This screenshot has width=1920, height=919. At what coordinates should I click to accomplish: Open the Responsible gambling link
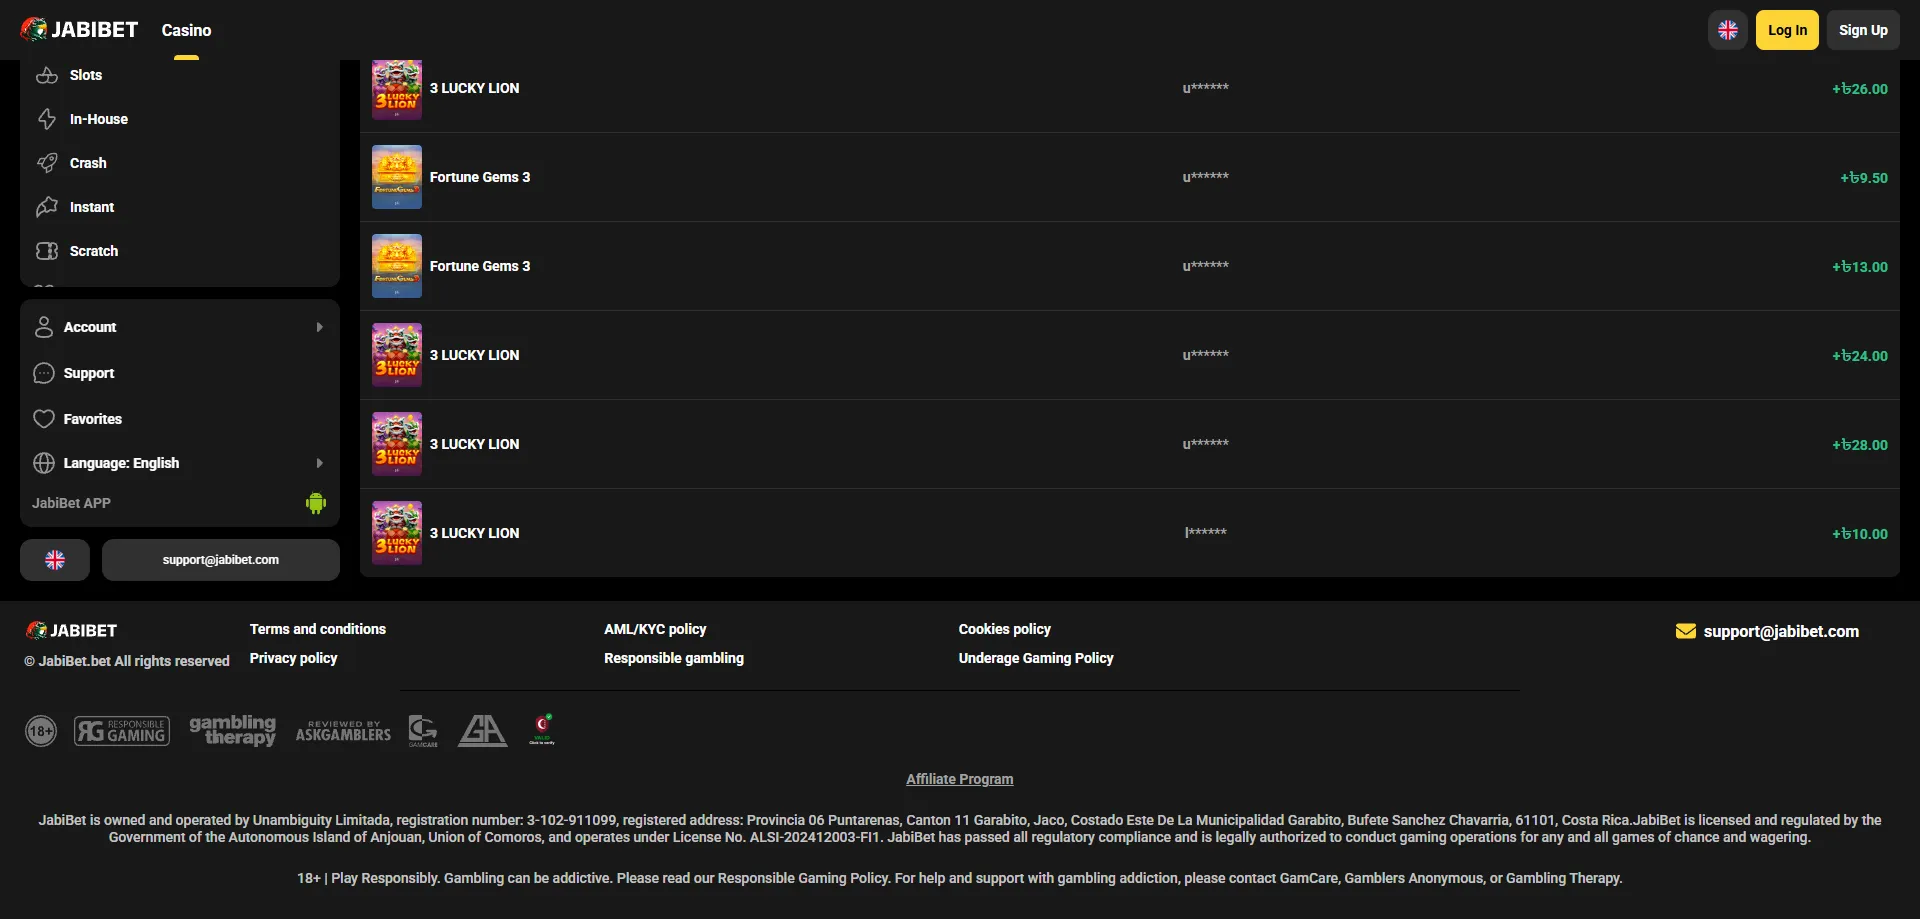tap(674, 658)
